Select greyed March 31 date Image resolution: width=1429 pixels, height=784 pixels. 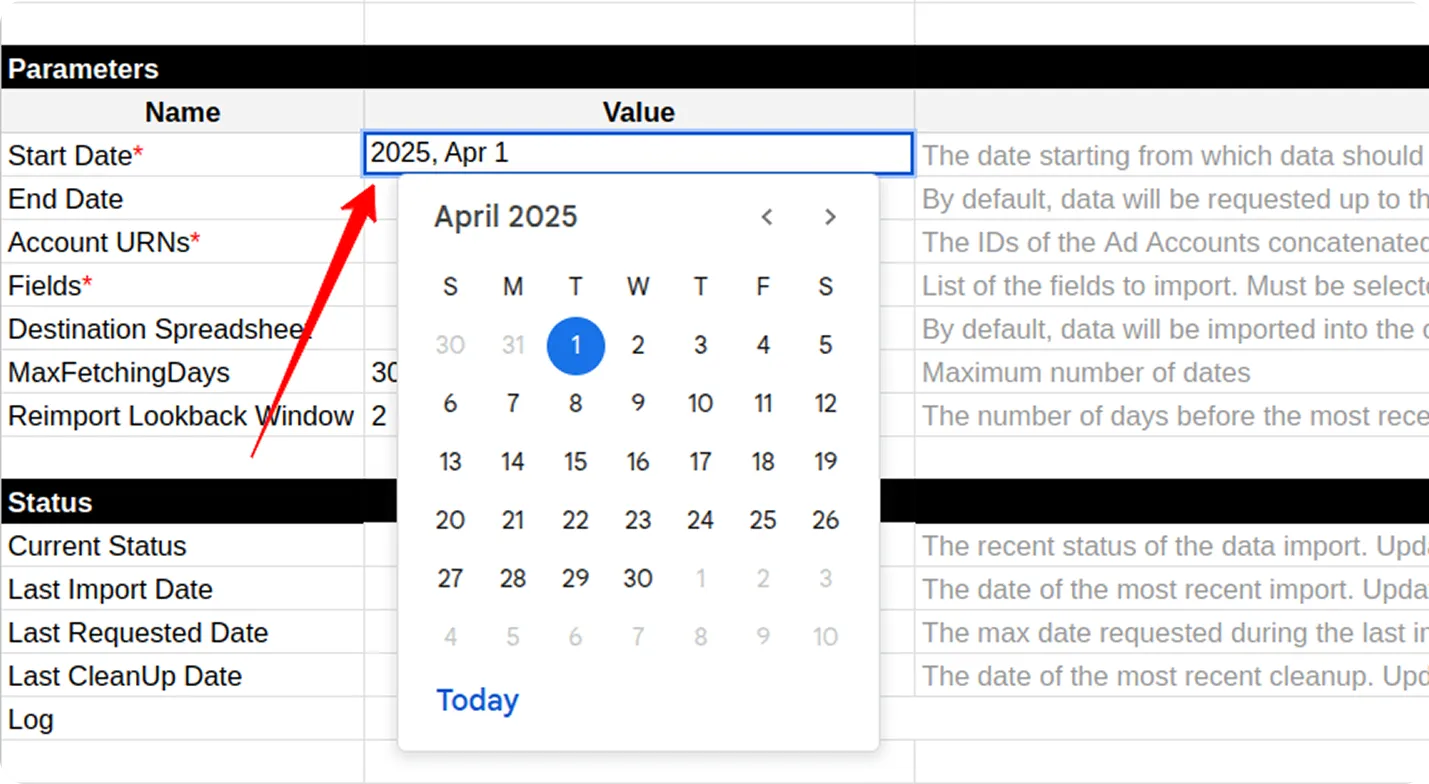pyautogui.click(x=513, y=345)
